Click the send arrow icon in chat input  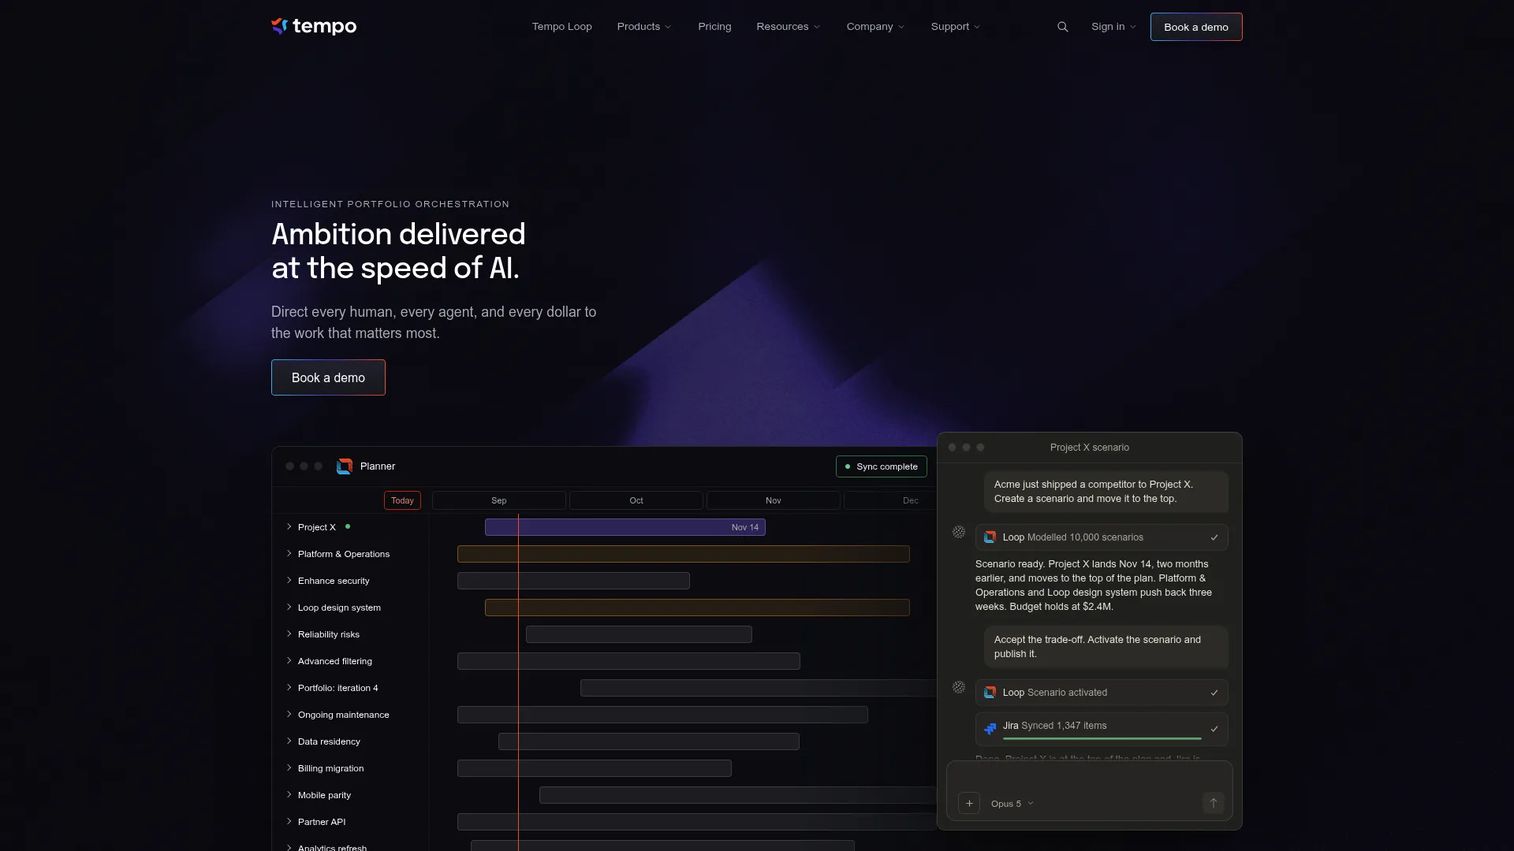coord(1213,803)
